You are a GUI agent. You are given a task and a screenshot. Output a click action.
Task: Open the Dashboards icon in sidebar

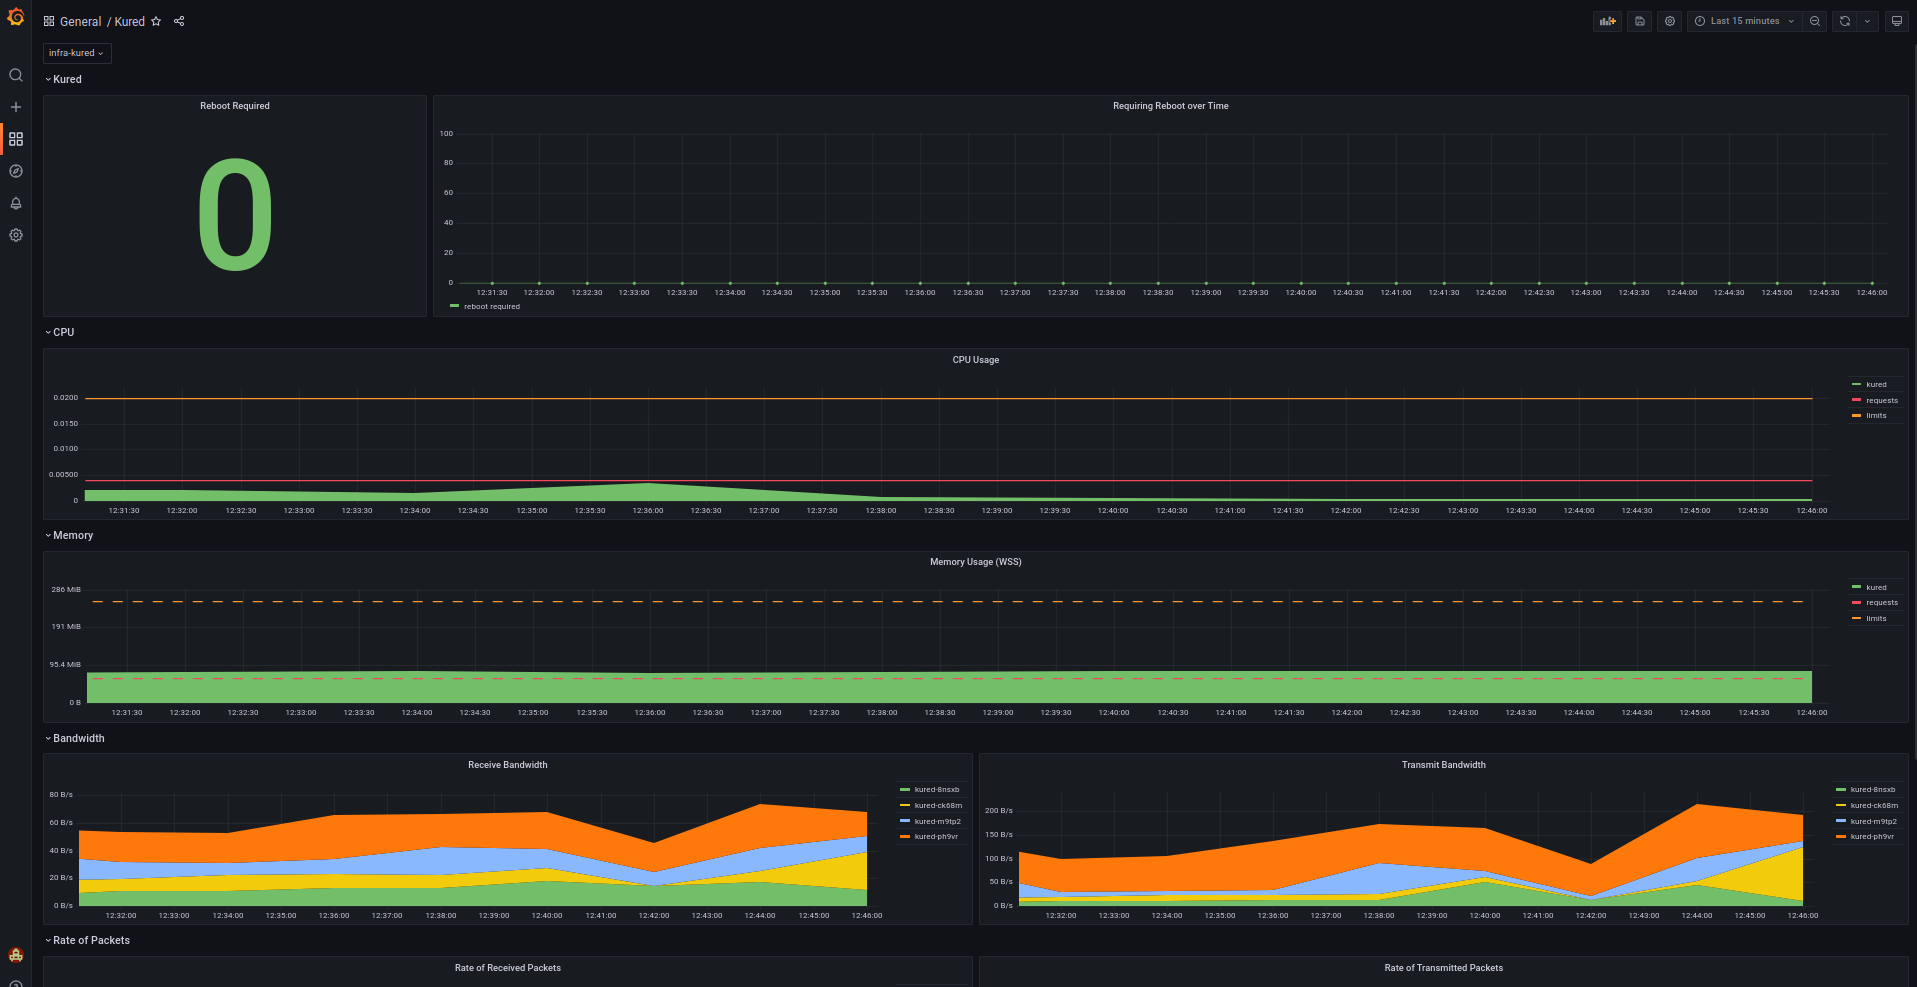(16, 139)
